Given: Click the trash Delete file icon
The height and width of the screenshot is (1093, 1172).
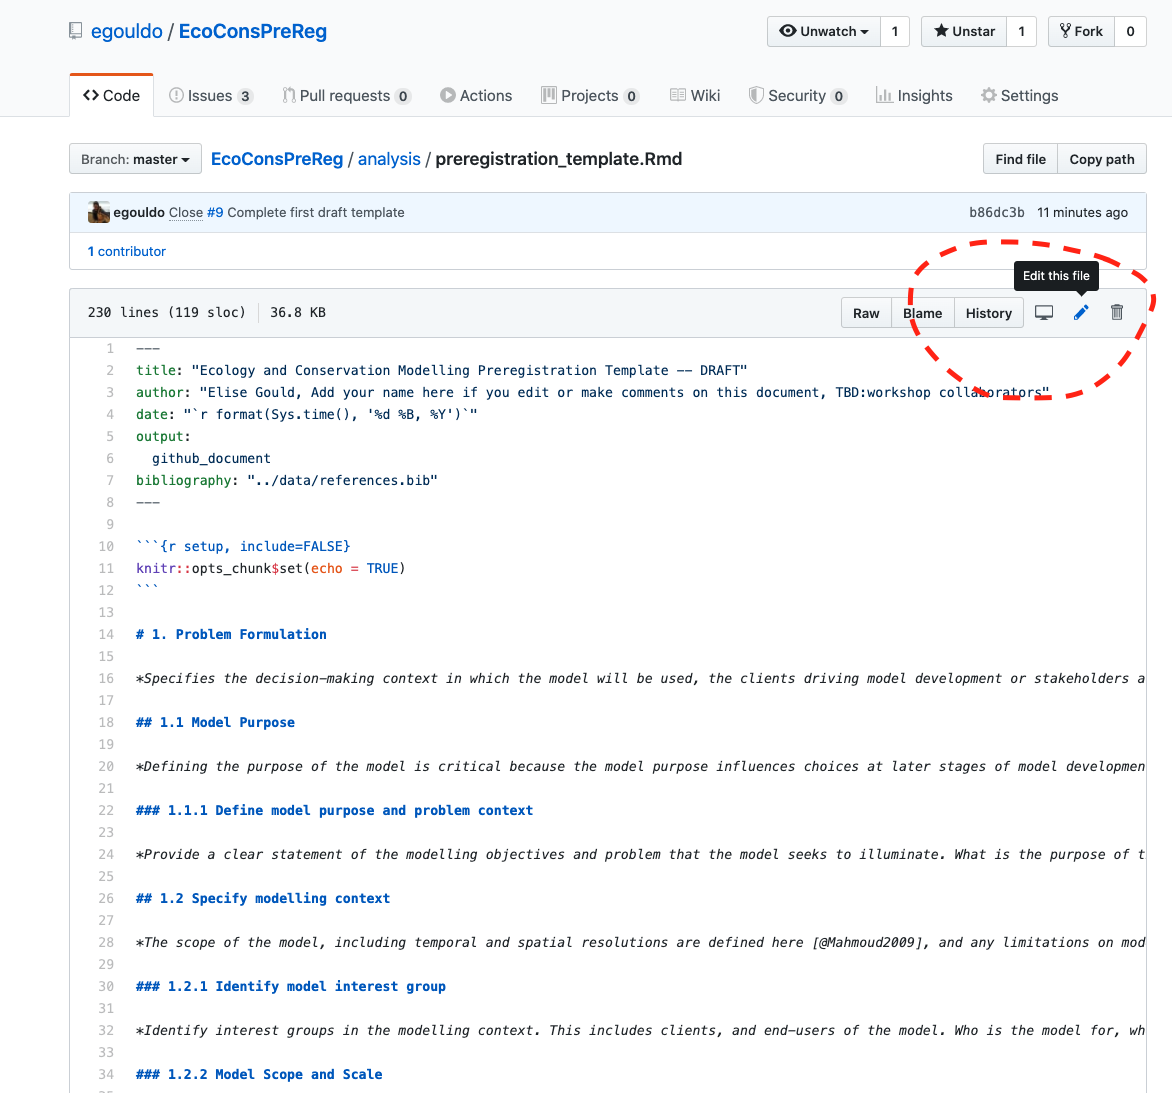Looking at the screenshot, I should coord(1117,312).
